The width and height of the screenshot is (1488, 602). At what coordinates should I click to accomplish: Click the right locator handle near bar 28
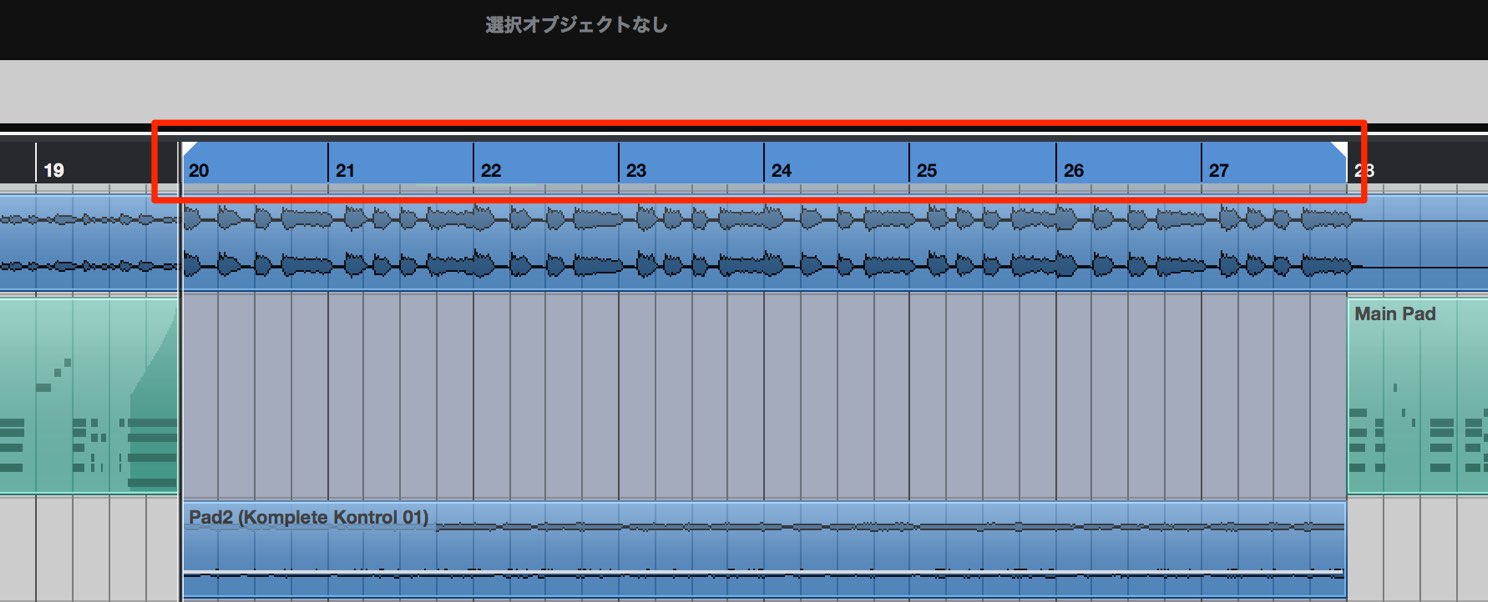(1339, 149)
